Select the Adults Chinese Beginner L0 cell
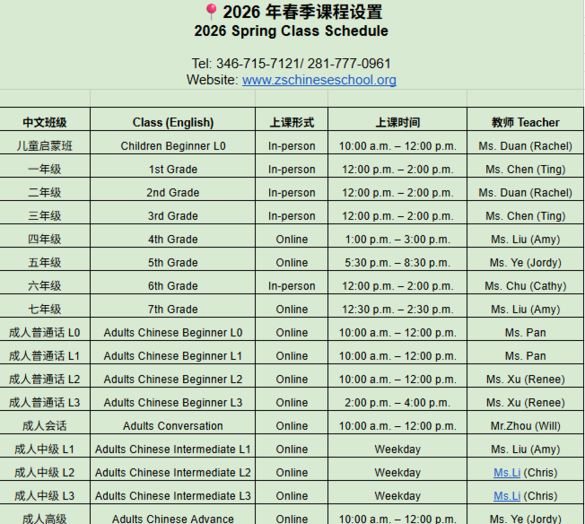585x524 pixels. click(173, 330)
